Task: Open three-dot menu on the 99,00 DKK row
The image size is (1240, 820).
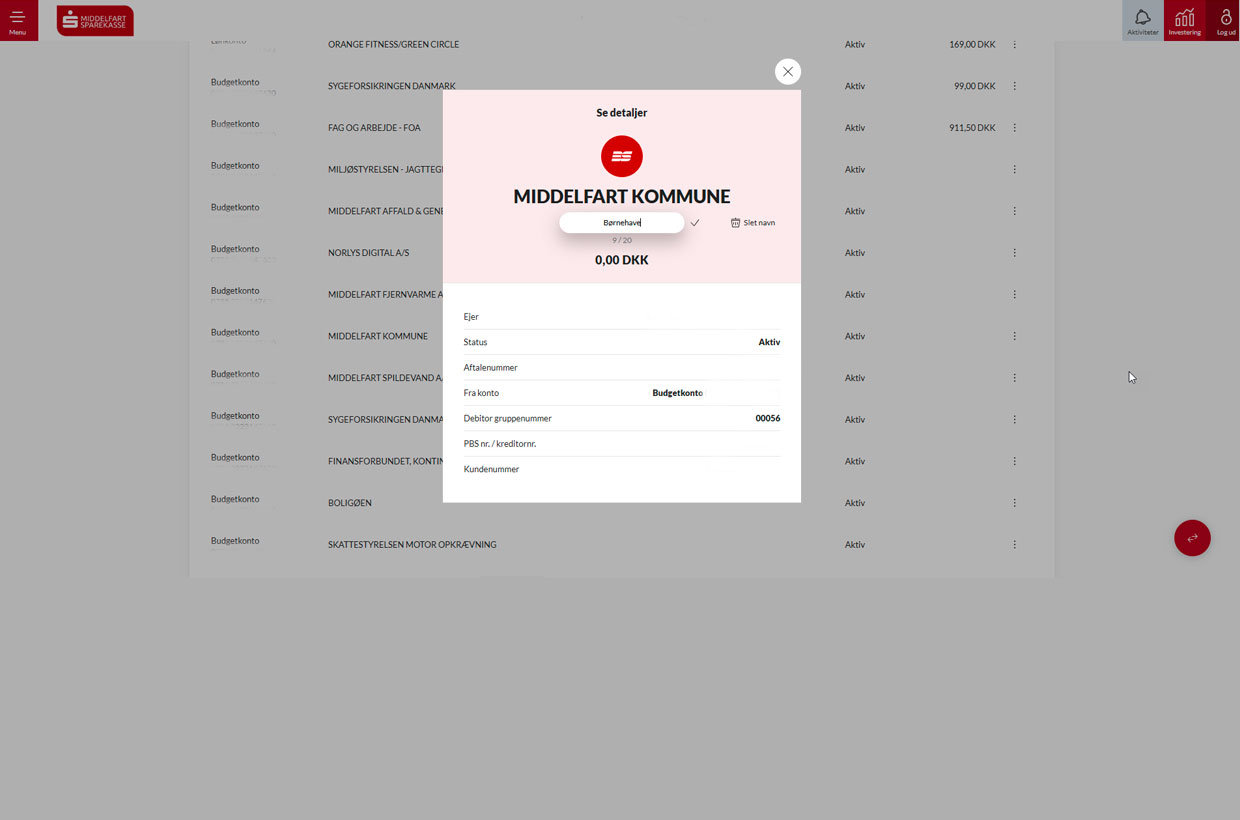Action: [x=1015, y=86]
